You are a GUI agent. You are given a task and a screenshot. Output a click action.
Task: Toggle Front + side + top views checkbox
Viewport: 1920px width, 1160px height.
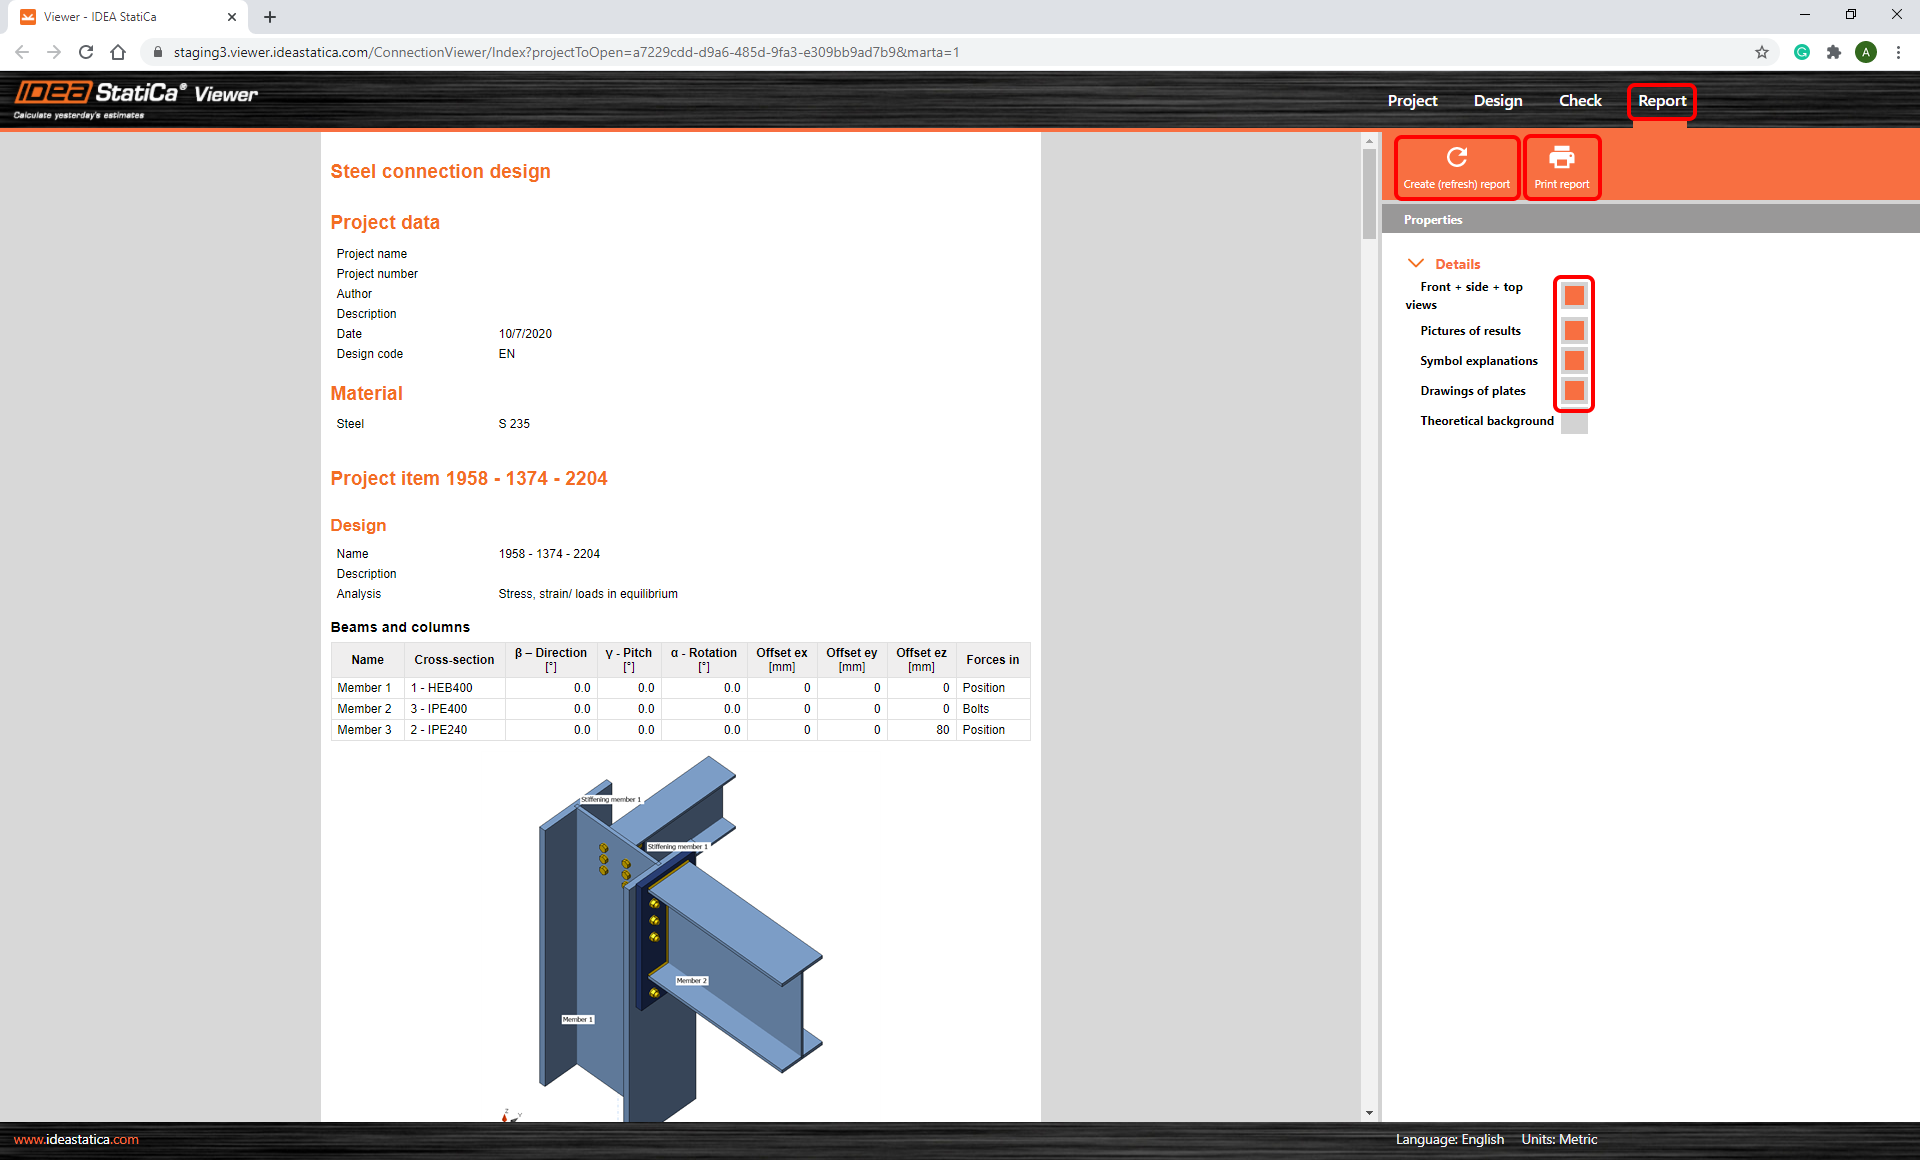point(1573,295)
